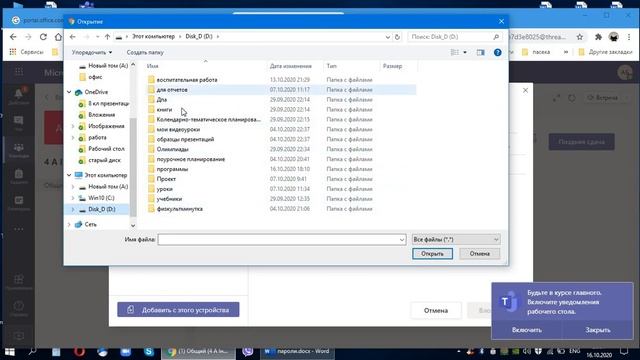Click Этот компьютер breadcrumb in address bar
Screen dimensions: 640x360
click(153, 37)
